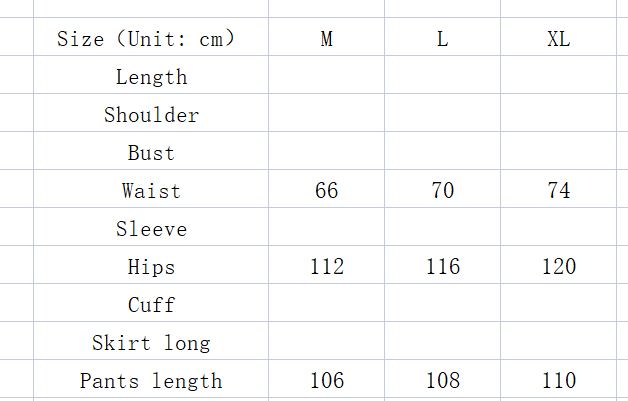Viewport: 628px width, 401px height.
Task: Select the L size column header cell
Action: tap(443, 39)
